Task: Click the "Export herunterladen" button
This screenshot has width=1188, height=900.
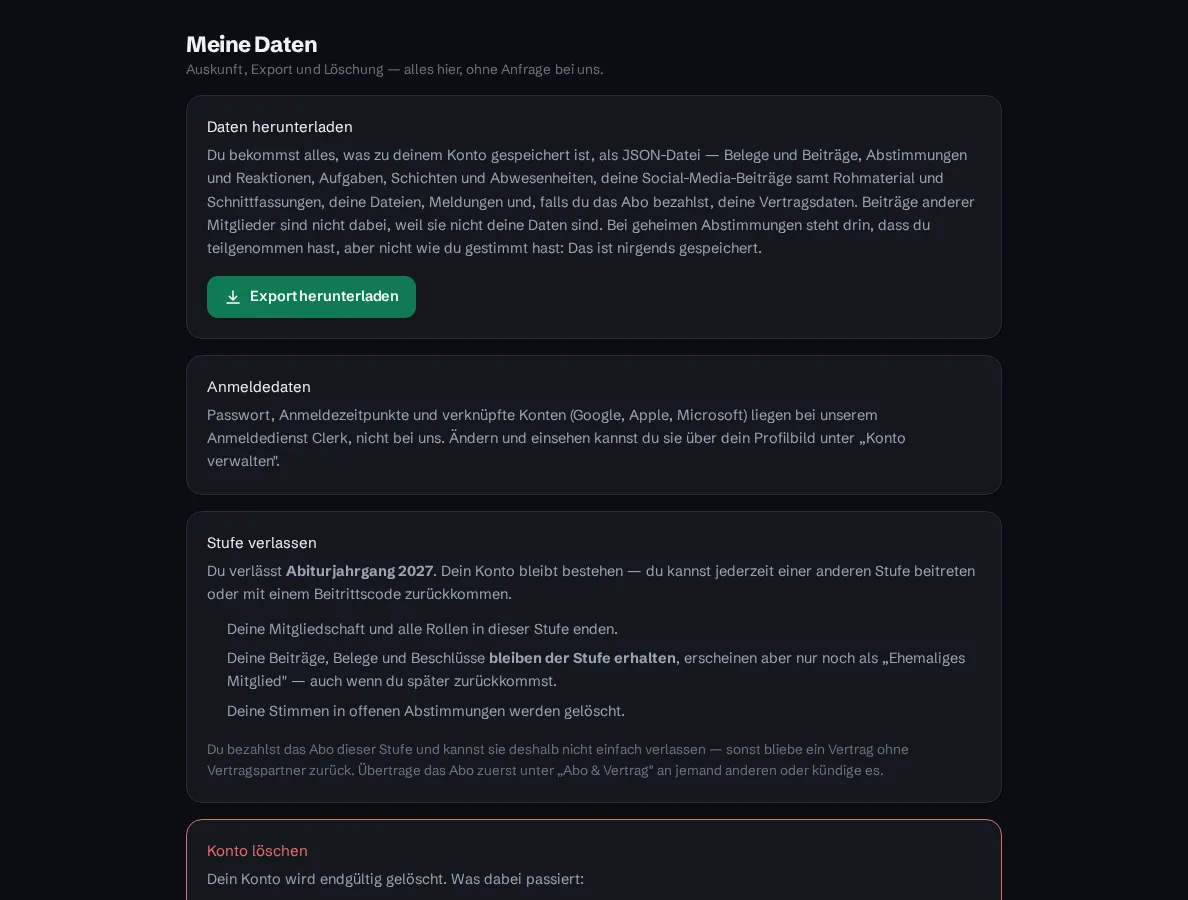Action: click(x=311, y=297)
